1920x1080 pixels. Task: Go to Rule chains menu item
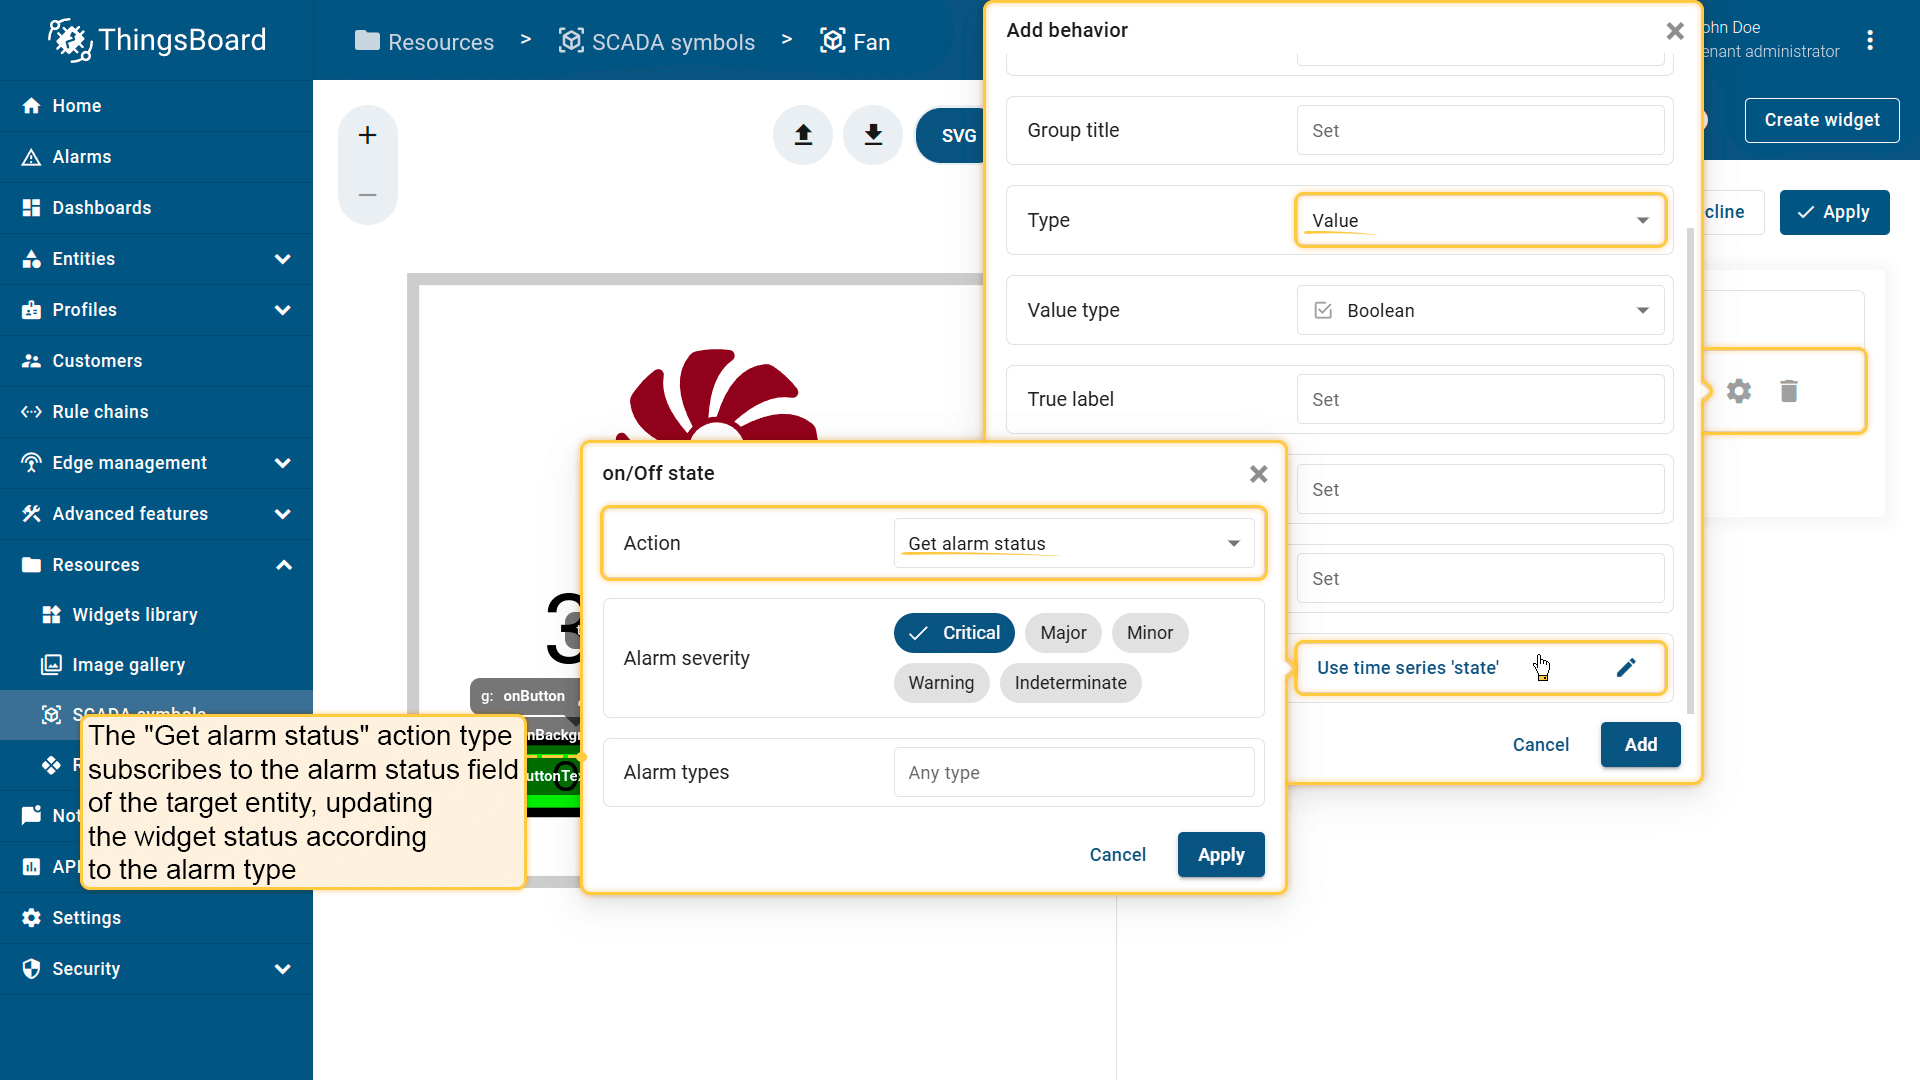pos(100,412)
